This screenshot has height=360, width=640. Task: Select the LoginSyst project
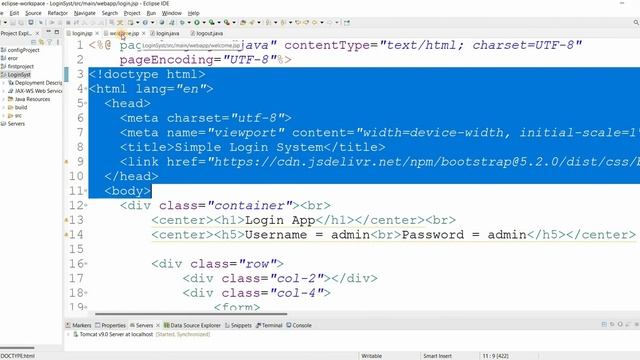(19, 74)
